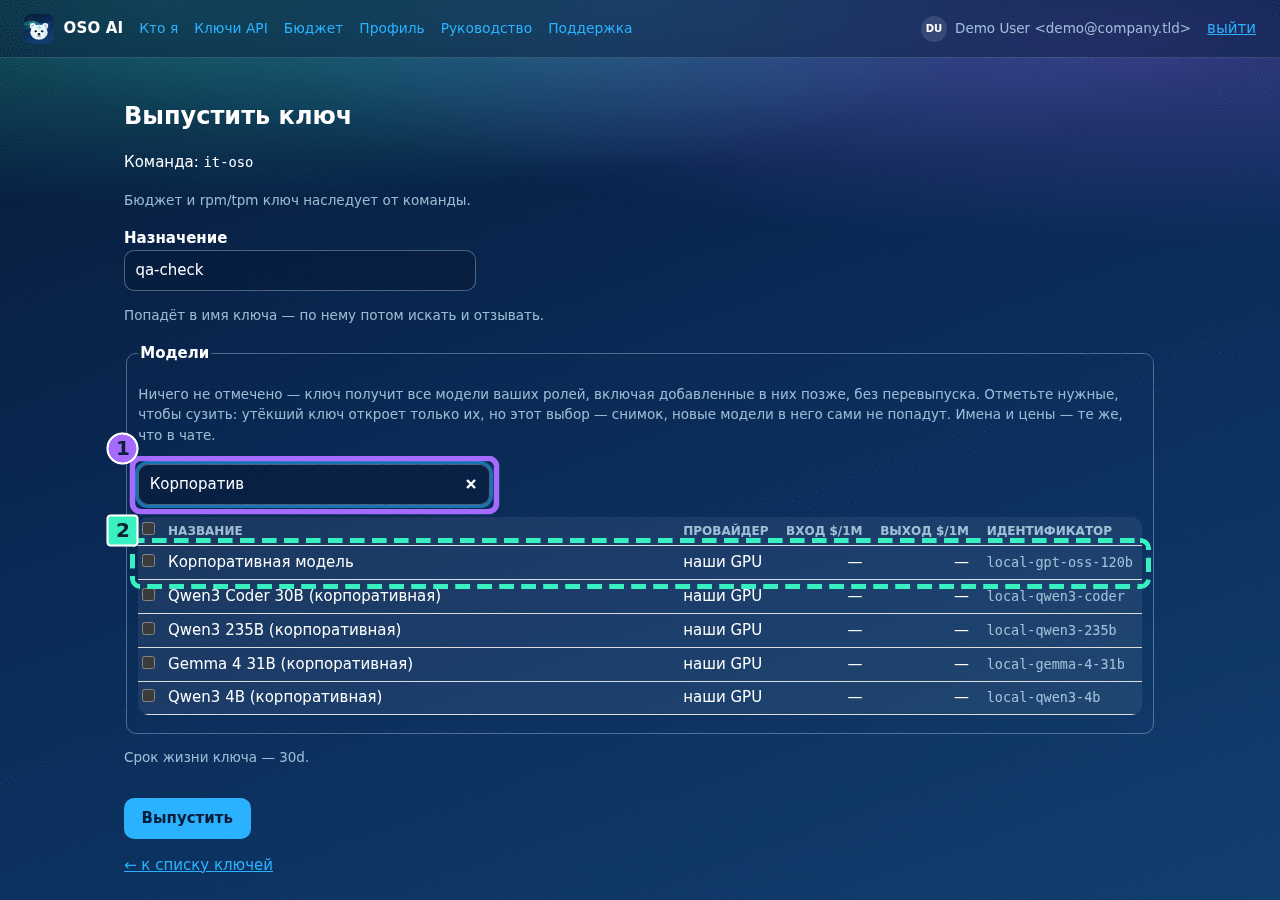This screenshot has width=1280, height=900.
Task: Click the Выпустить button
Action: [x=187, y=818]
